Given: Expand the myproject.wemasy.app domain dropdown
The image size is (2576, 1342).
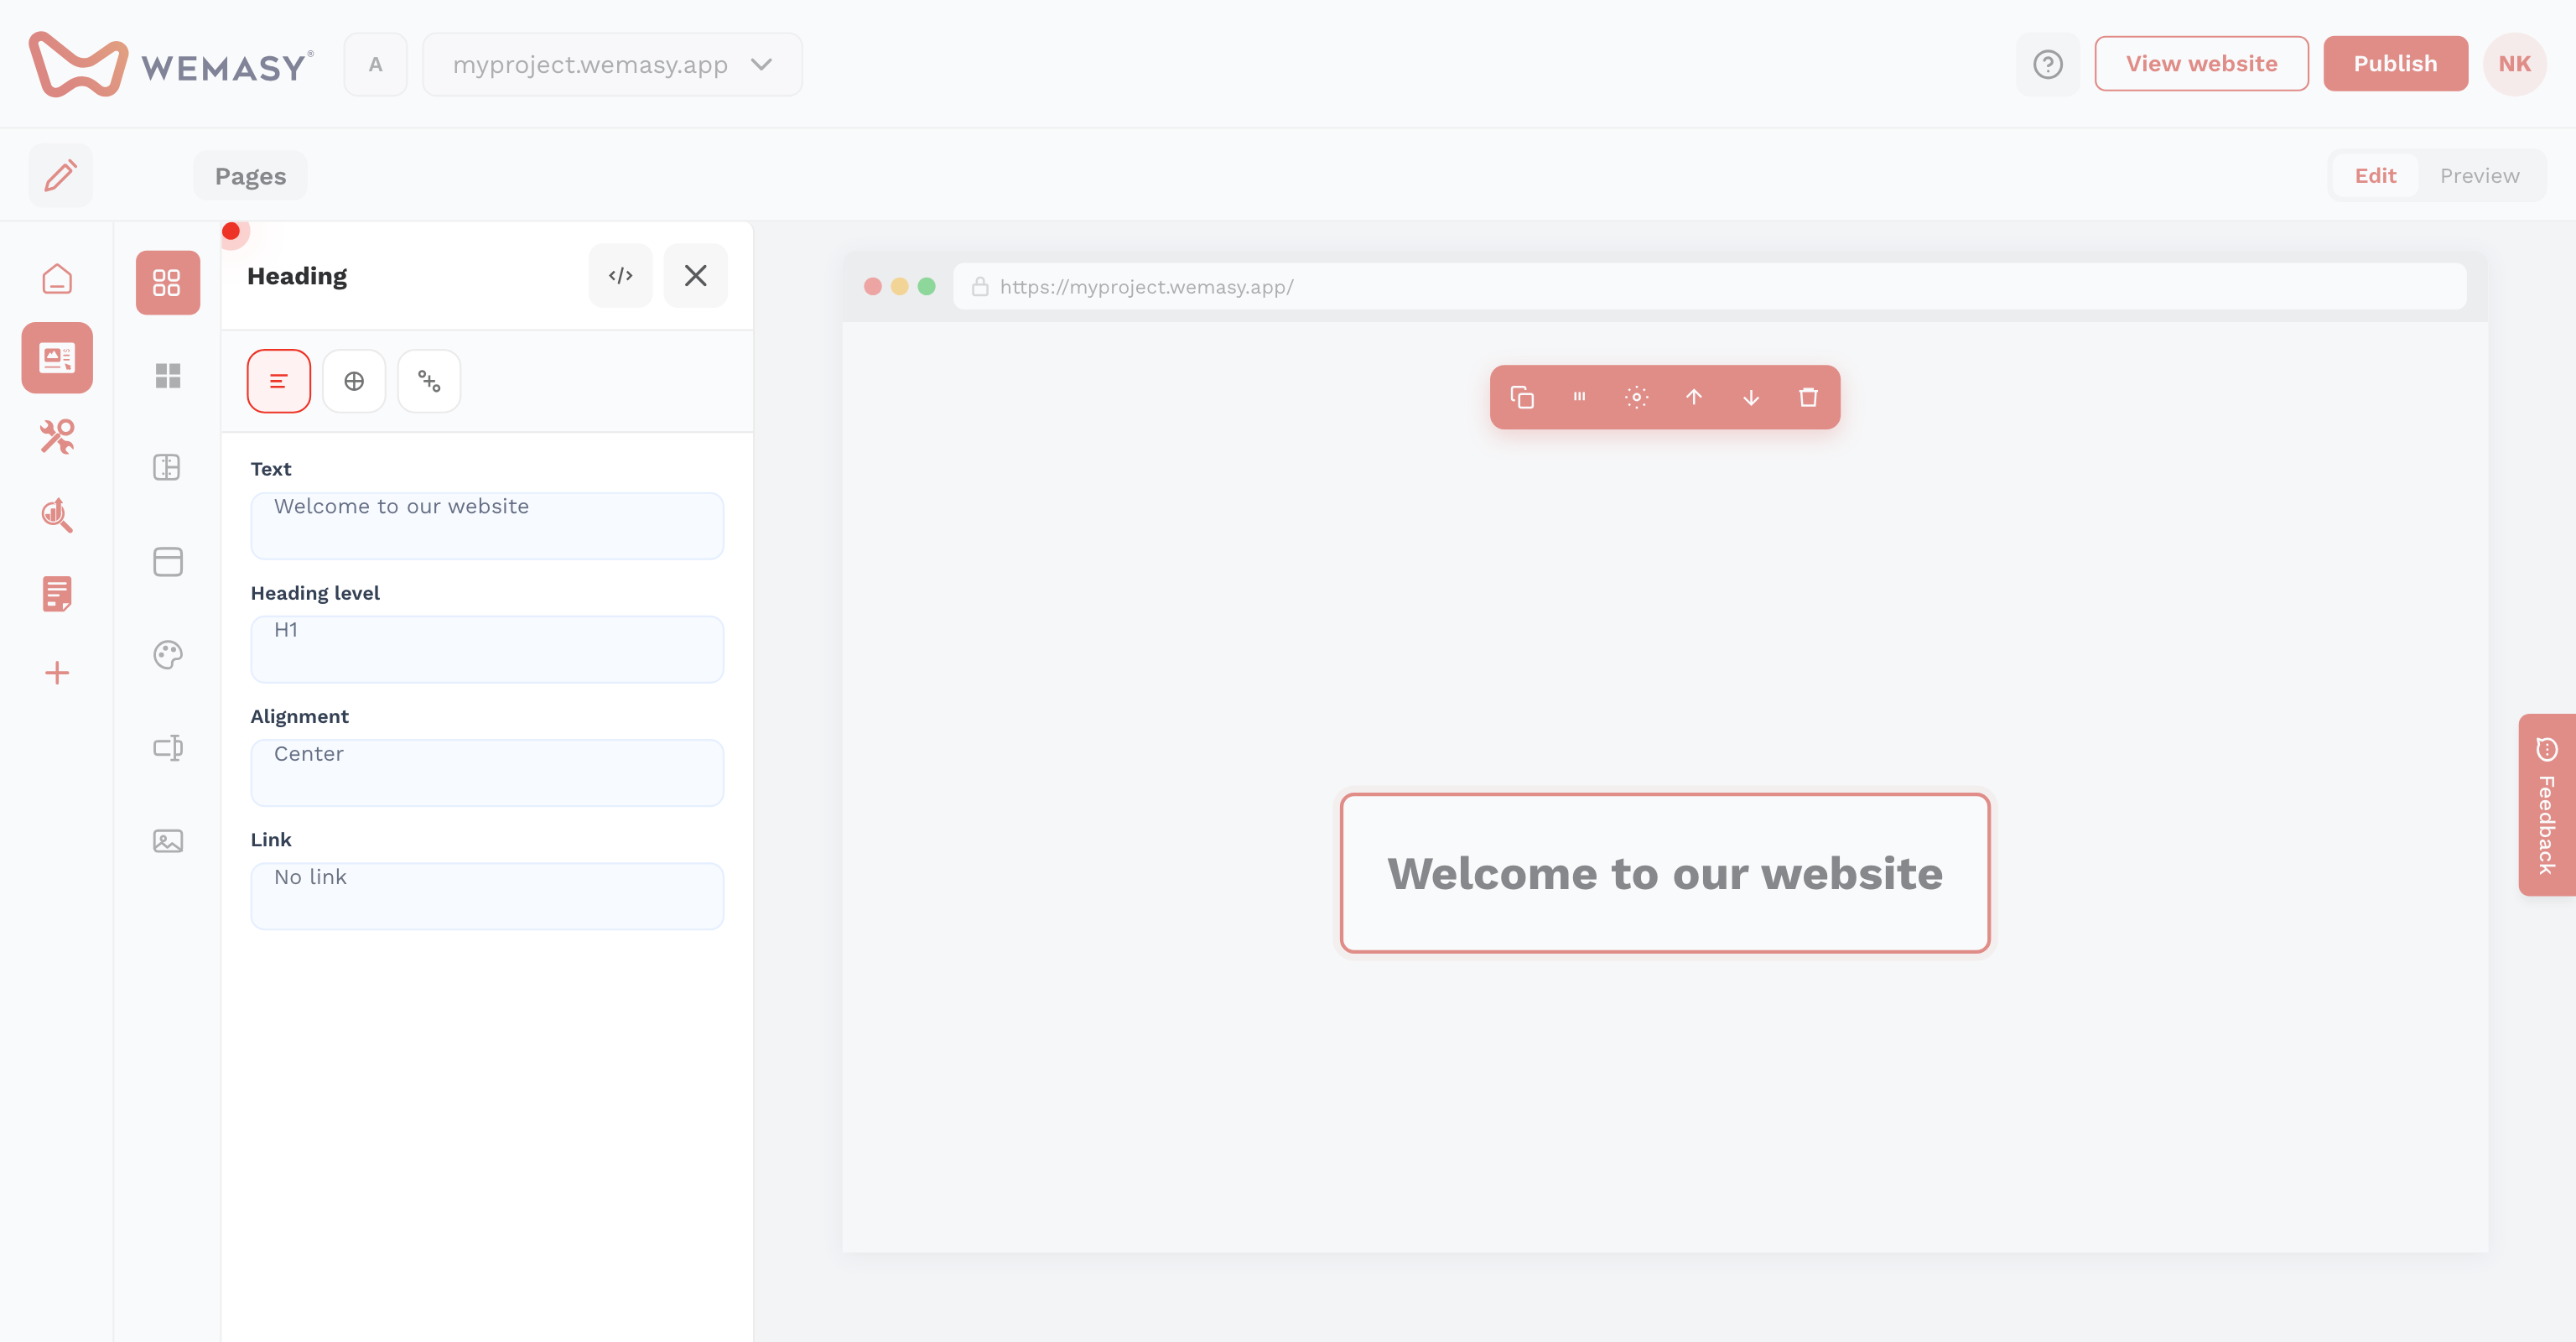Looking at the screenshot, I should (x=612, y=65).
